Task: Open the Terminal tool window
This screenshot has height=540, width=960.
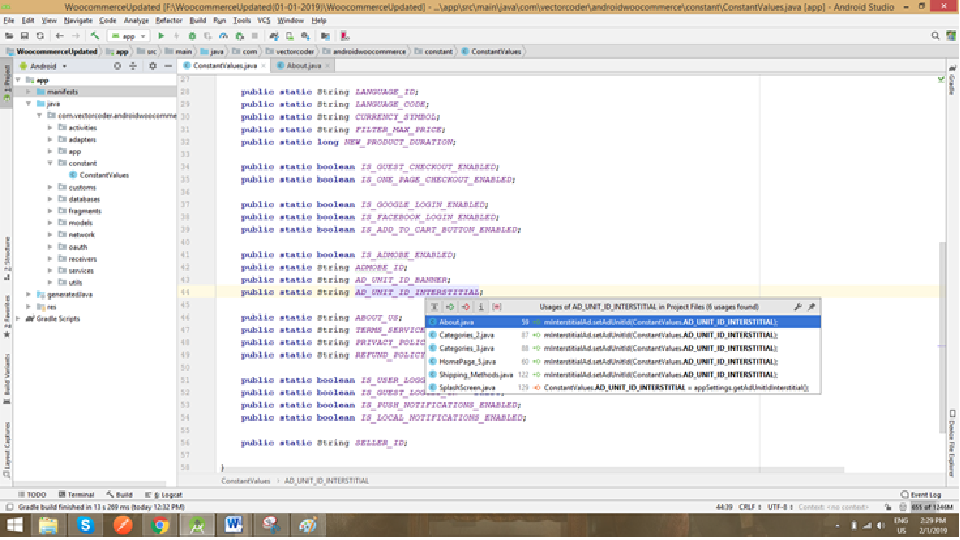Action: (x=77, y=495)
